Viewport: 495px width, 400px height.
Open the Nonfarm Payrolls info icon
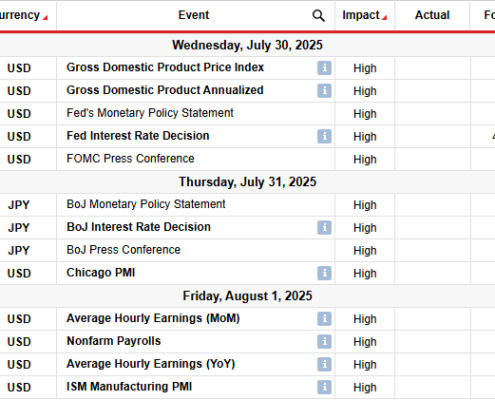pyautogui.click(x=324, y=342)
